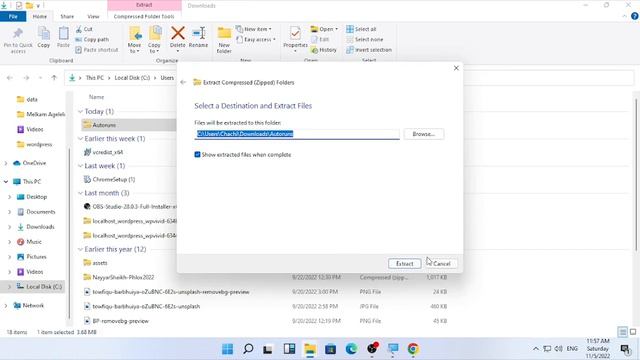The image size is (640, 360).
Task: Click the Name column header
Action: pyautogui.click(x=96, y=97)
